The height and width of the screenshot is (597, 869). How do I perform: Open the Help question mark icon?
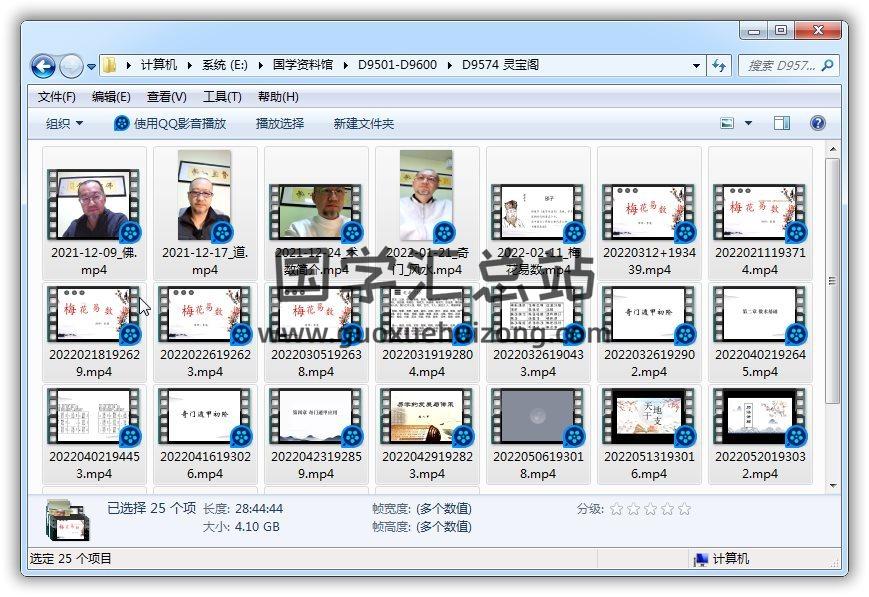(817, 123)
